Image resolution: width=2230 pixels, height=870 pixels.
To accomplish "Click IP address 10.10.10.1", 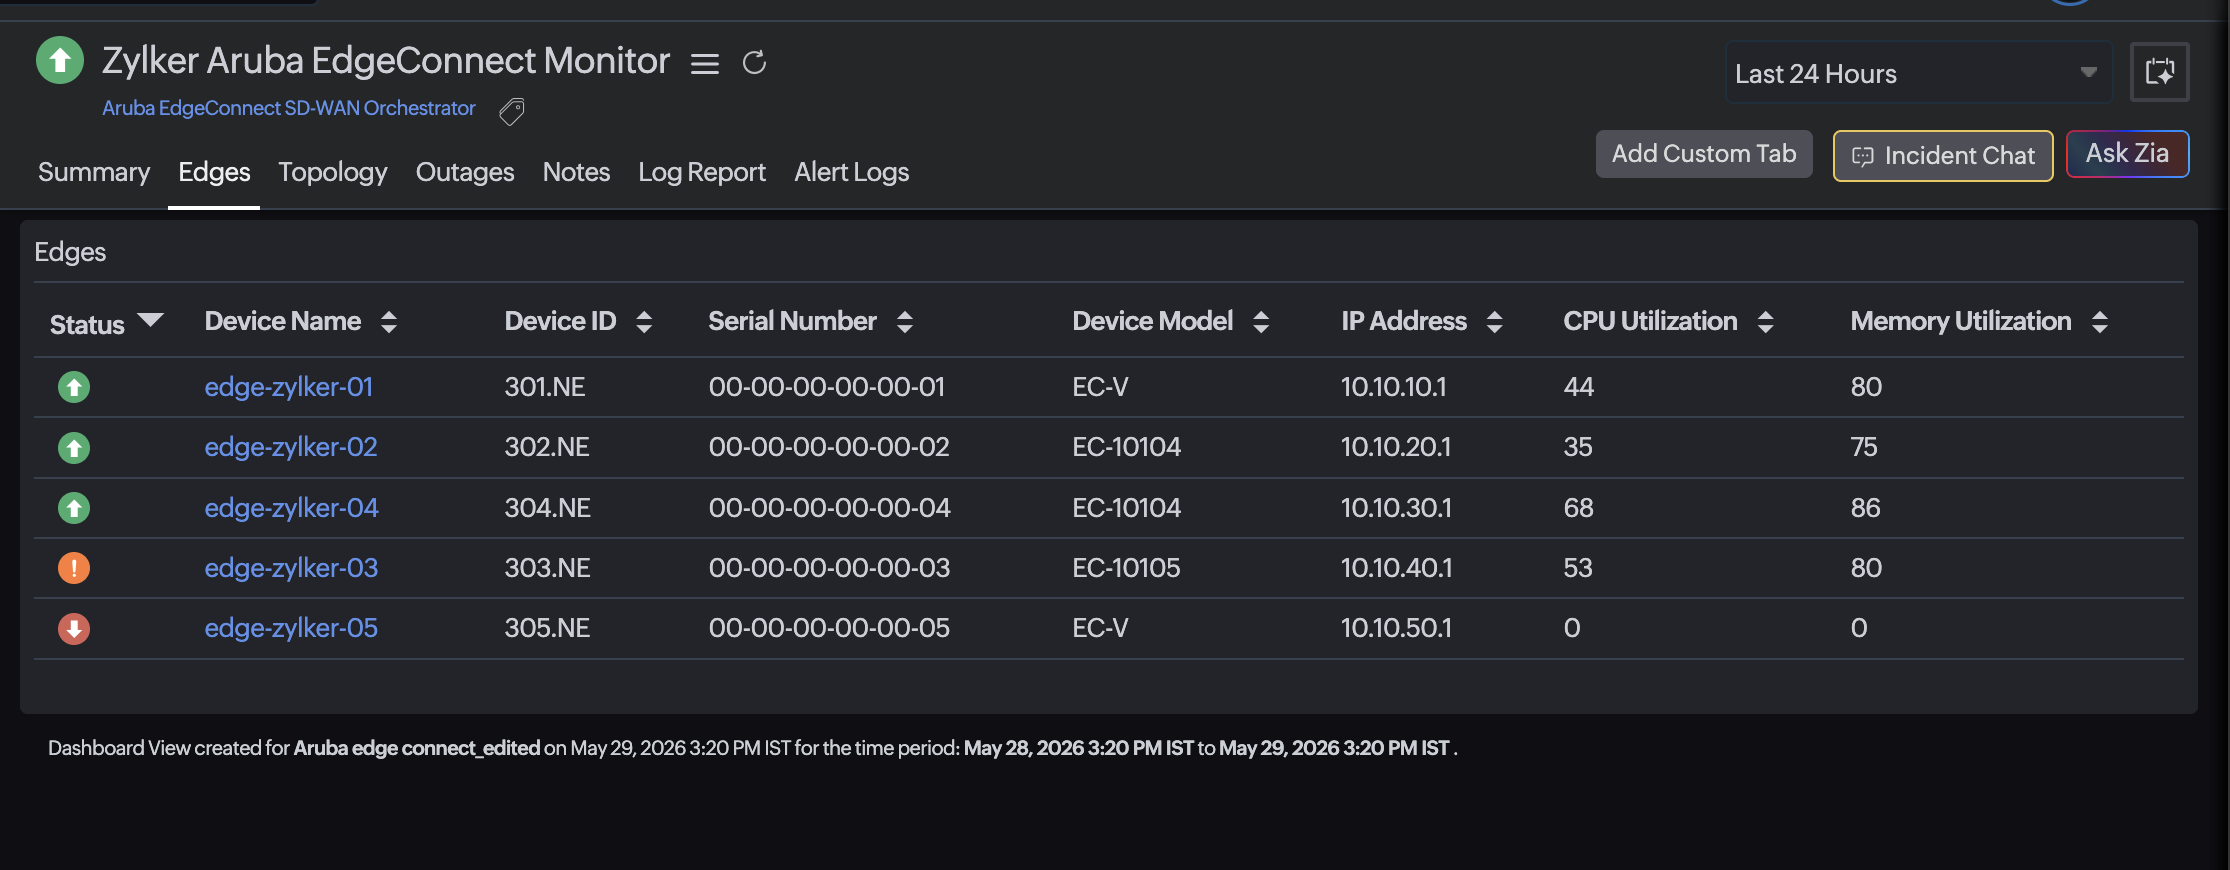I will tap(1394, 387).
